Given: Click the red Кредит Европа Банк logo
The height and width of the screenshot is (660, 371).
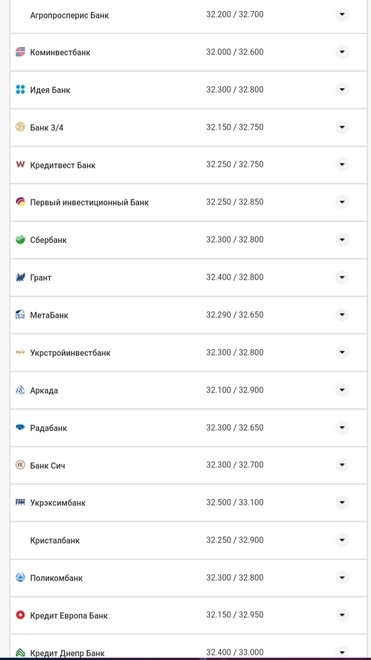Looking at the screenshot, I should pyautogui.click(x=20, y=615).
